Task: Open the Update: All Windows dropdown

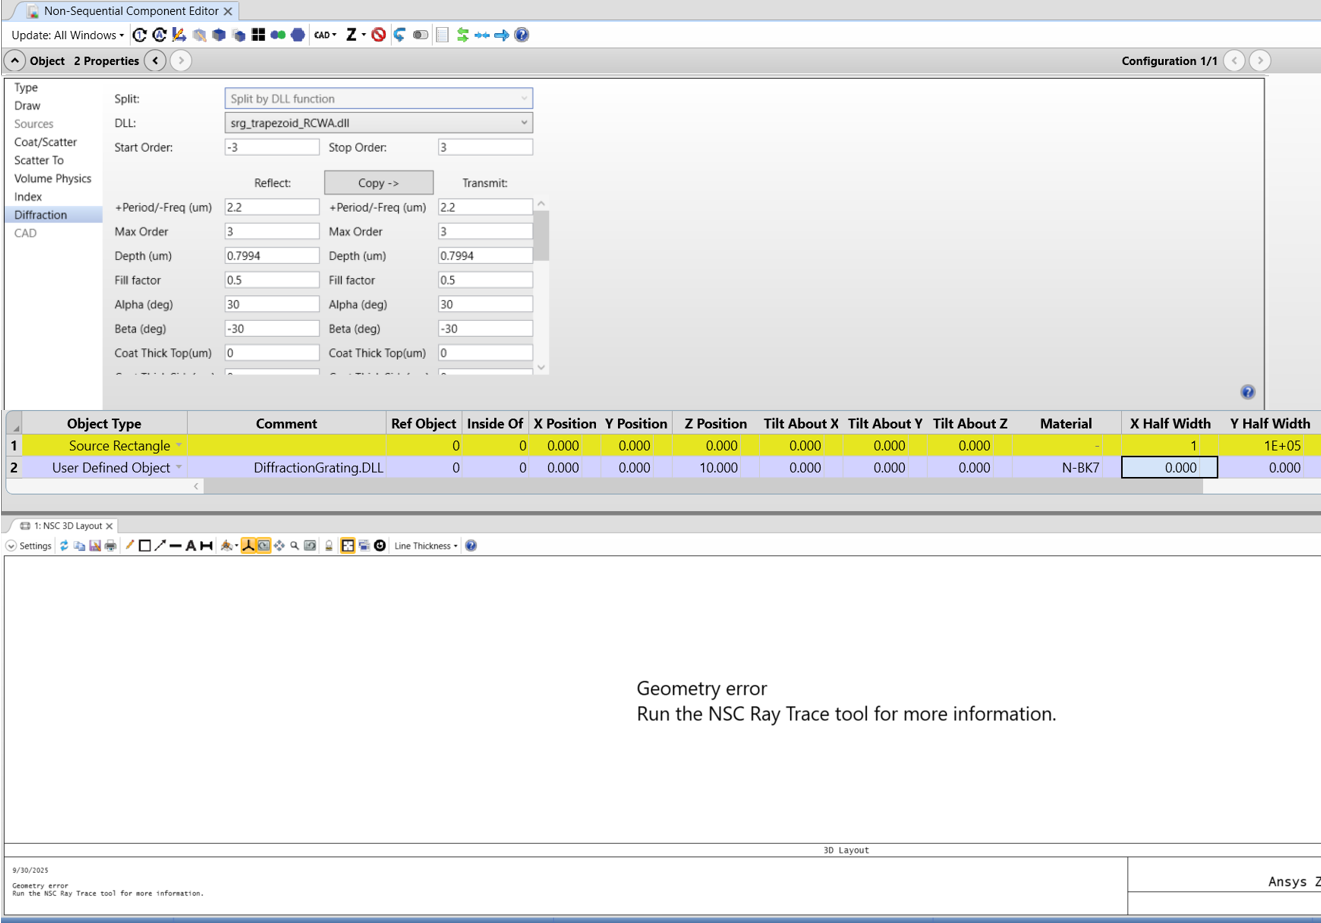Action: 68,35
